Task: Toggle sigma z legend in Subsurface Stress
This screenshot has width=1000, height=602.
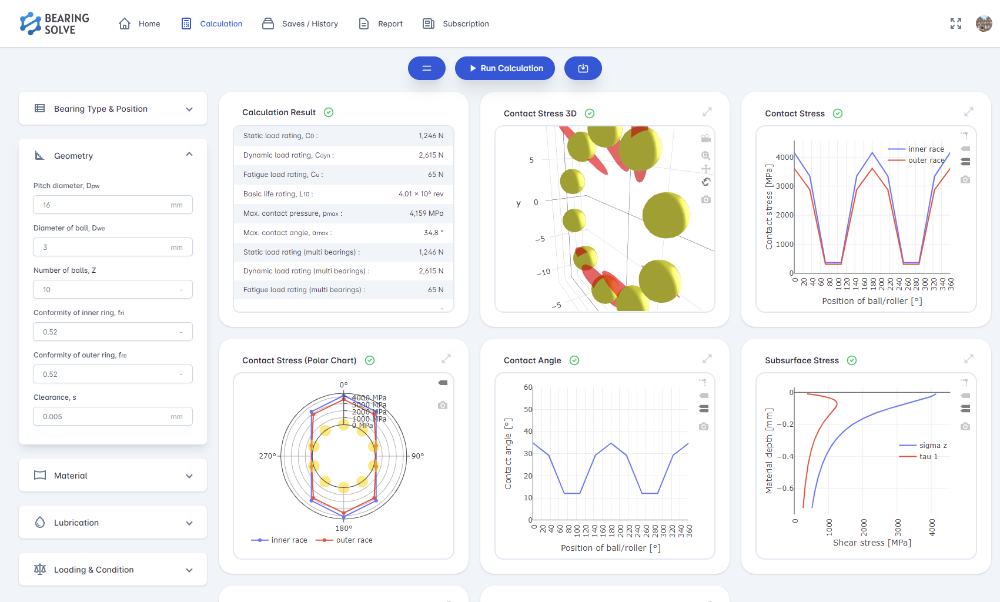Action: coord(923,445)
